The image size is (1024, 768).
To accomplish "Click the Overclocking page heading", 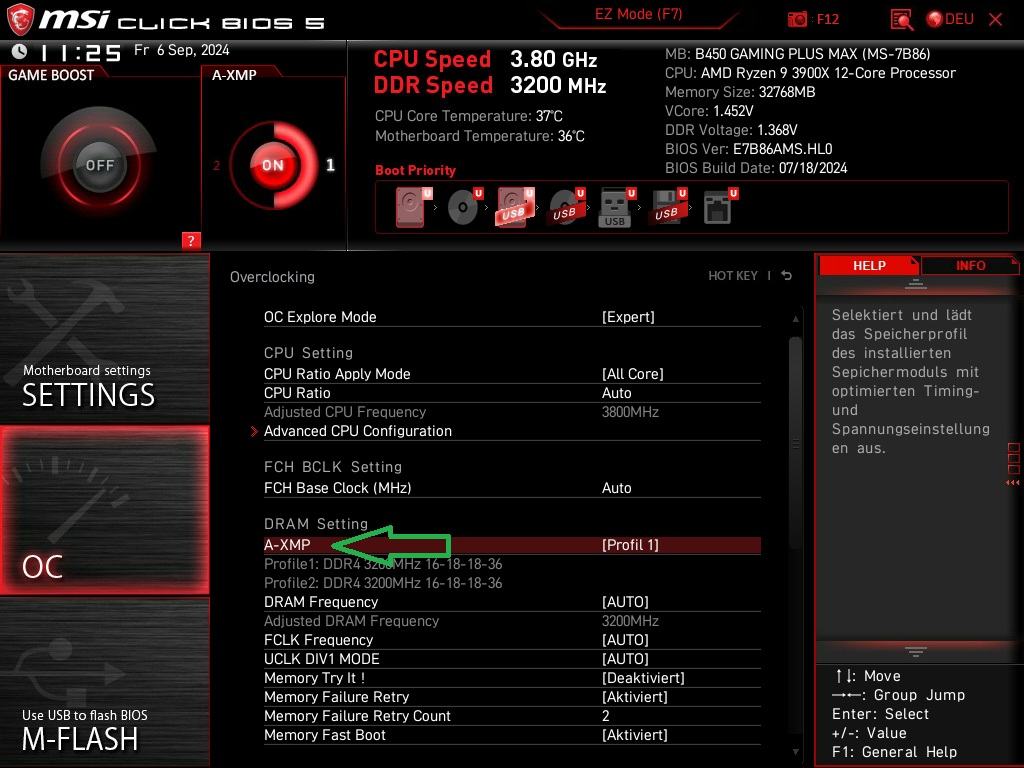I will pos(272,277).
